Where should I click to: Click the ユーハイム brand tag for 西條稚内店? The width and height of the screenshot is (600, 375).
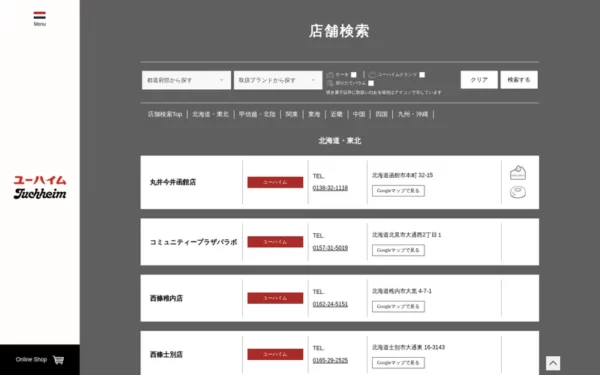pos(275,298)
